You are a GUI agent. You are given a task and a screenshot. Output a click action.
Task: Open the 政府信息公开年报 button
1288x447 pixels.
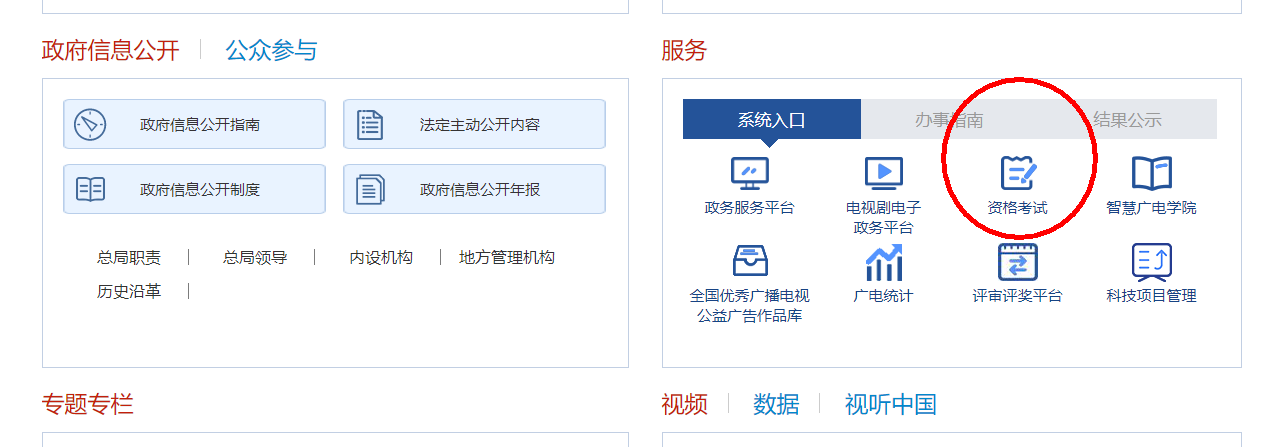(474, 189)
